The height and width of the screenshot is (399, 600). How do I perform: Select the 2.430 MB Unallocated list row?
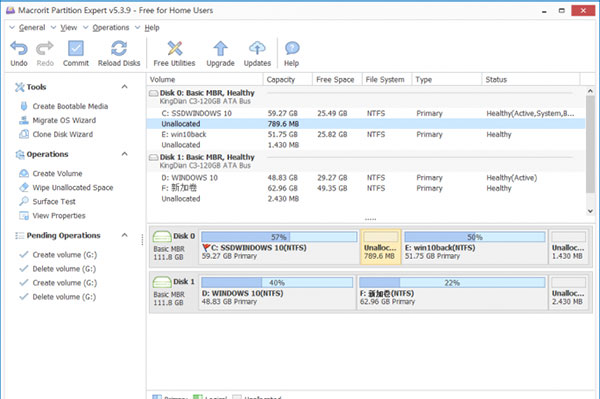366,199
